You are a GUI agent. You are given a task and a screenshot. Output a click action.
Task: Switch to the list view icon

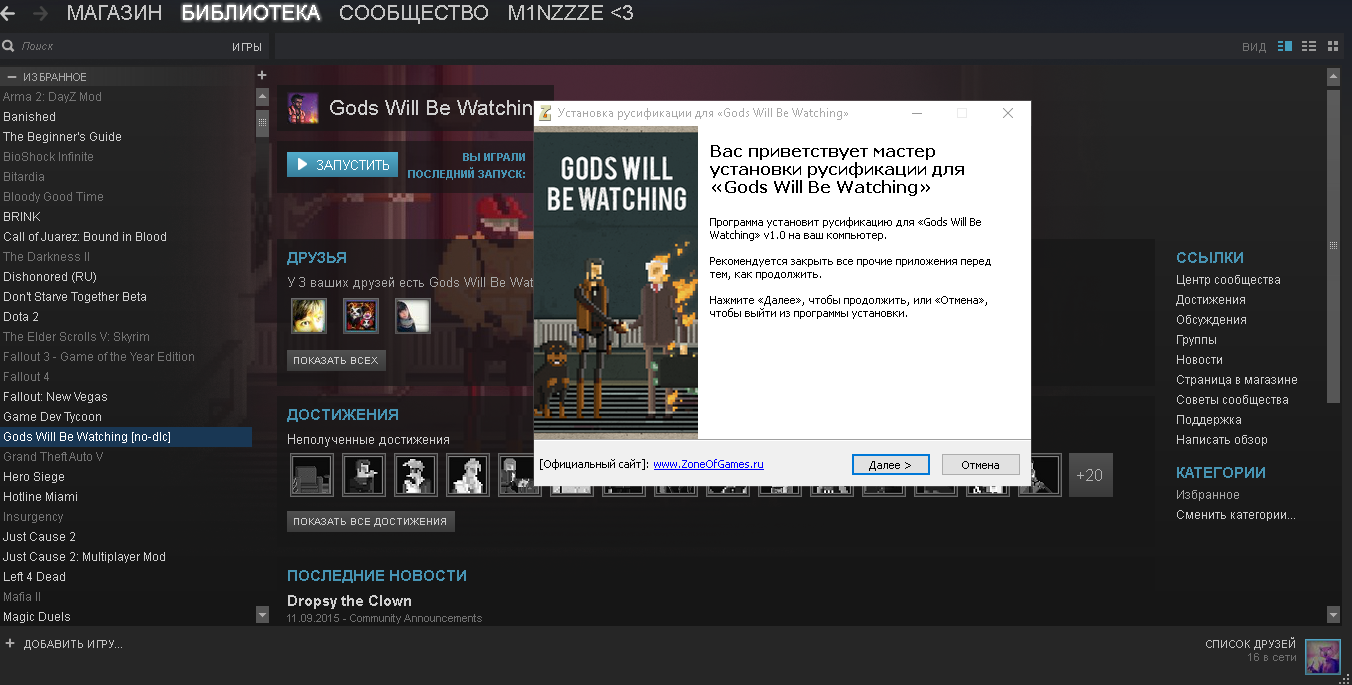pos(1309,46)
